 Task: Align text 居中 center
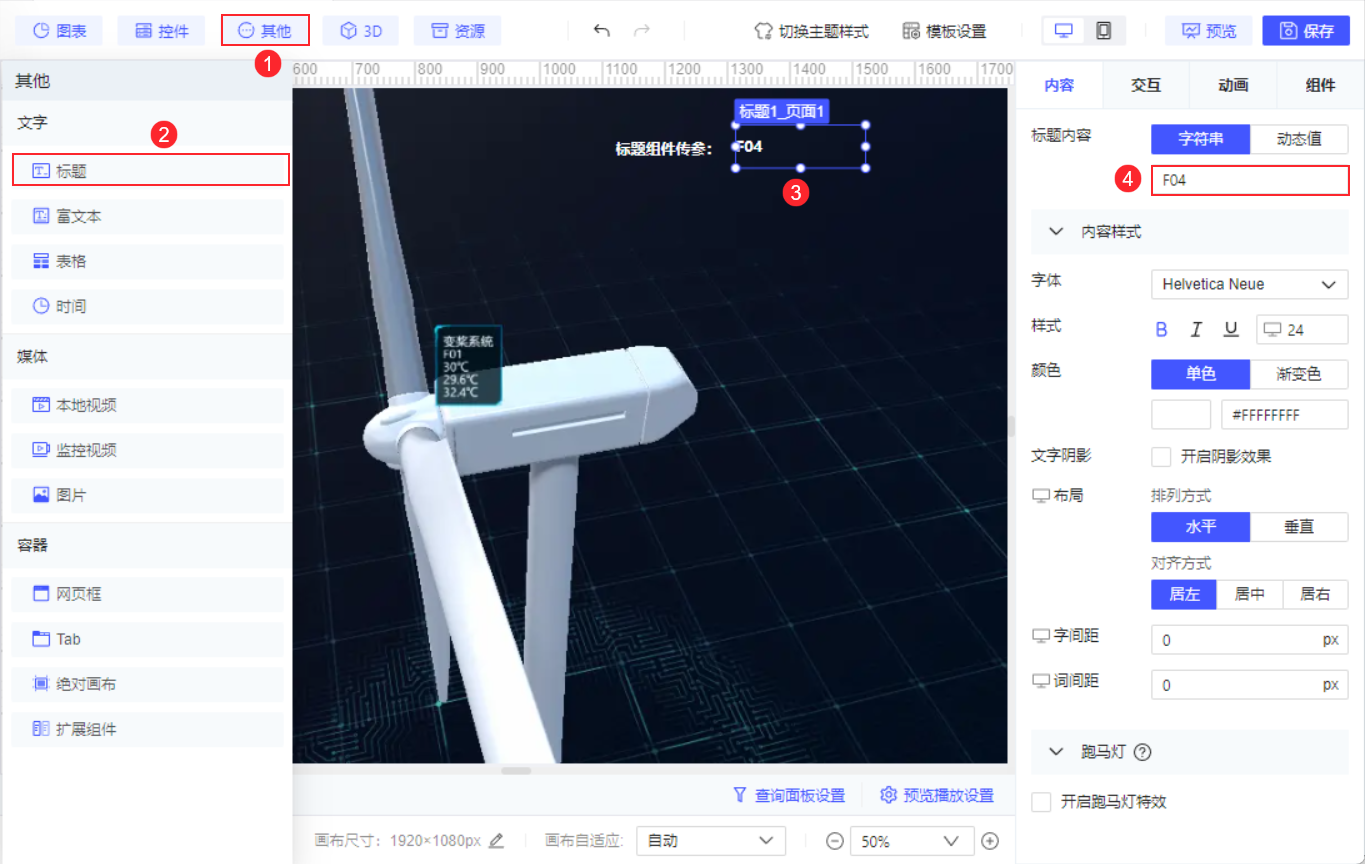(x=1250, y=594)
